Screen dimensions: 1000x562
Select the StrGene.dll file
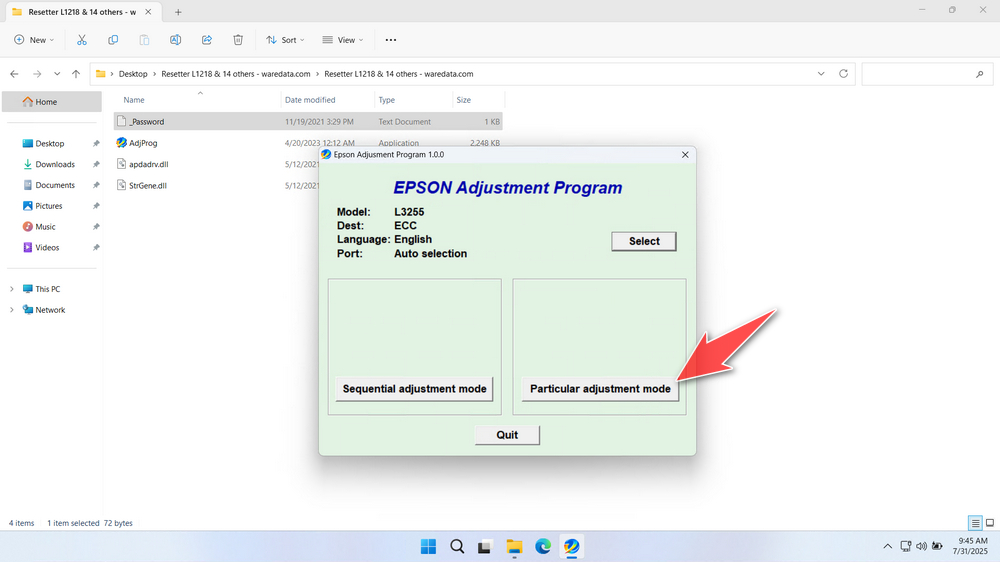click(147, 186)
